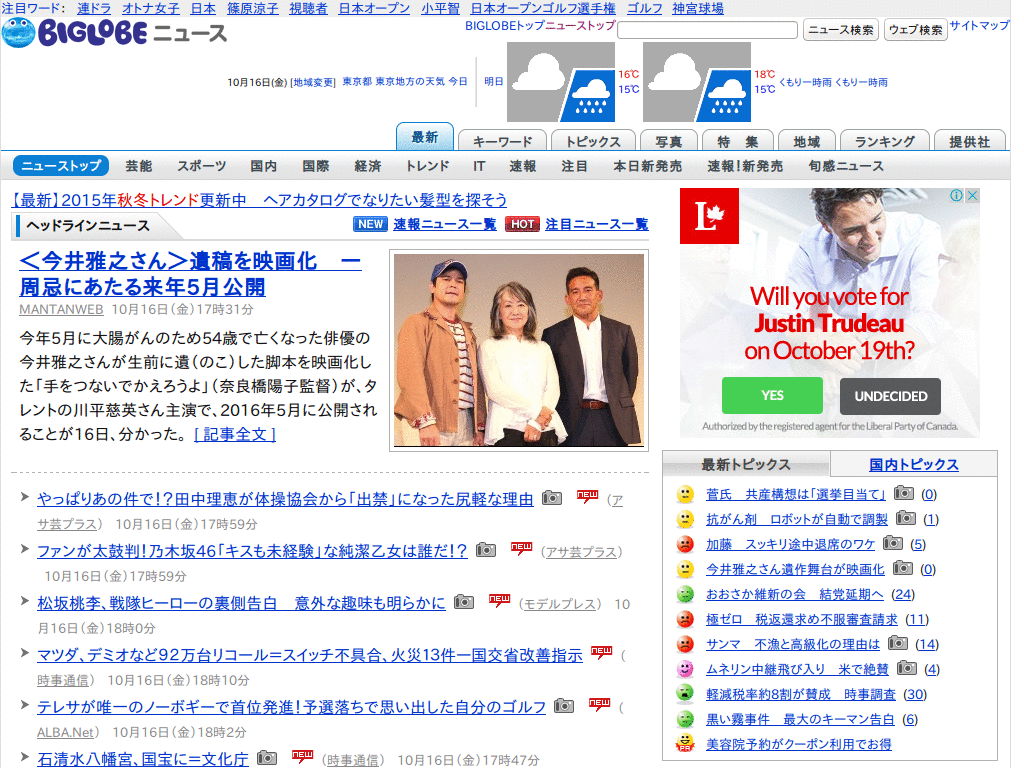Click camera icon beside 乃木坂46 headline
Viewport: 1024px width, 768px height.
pyautogui.click(x=485, y=550)
